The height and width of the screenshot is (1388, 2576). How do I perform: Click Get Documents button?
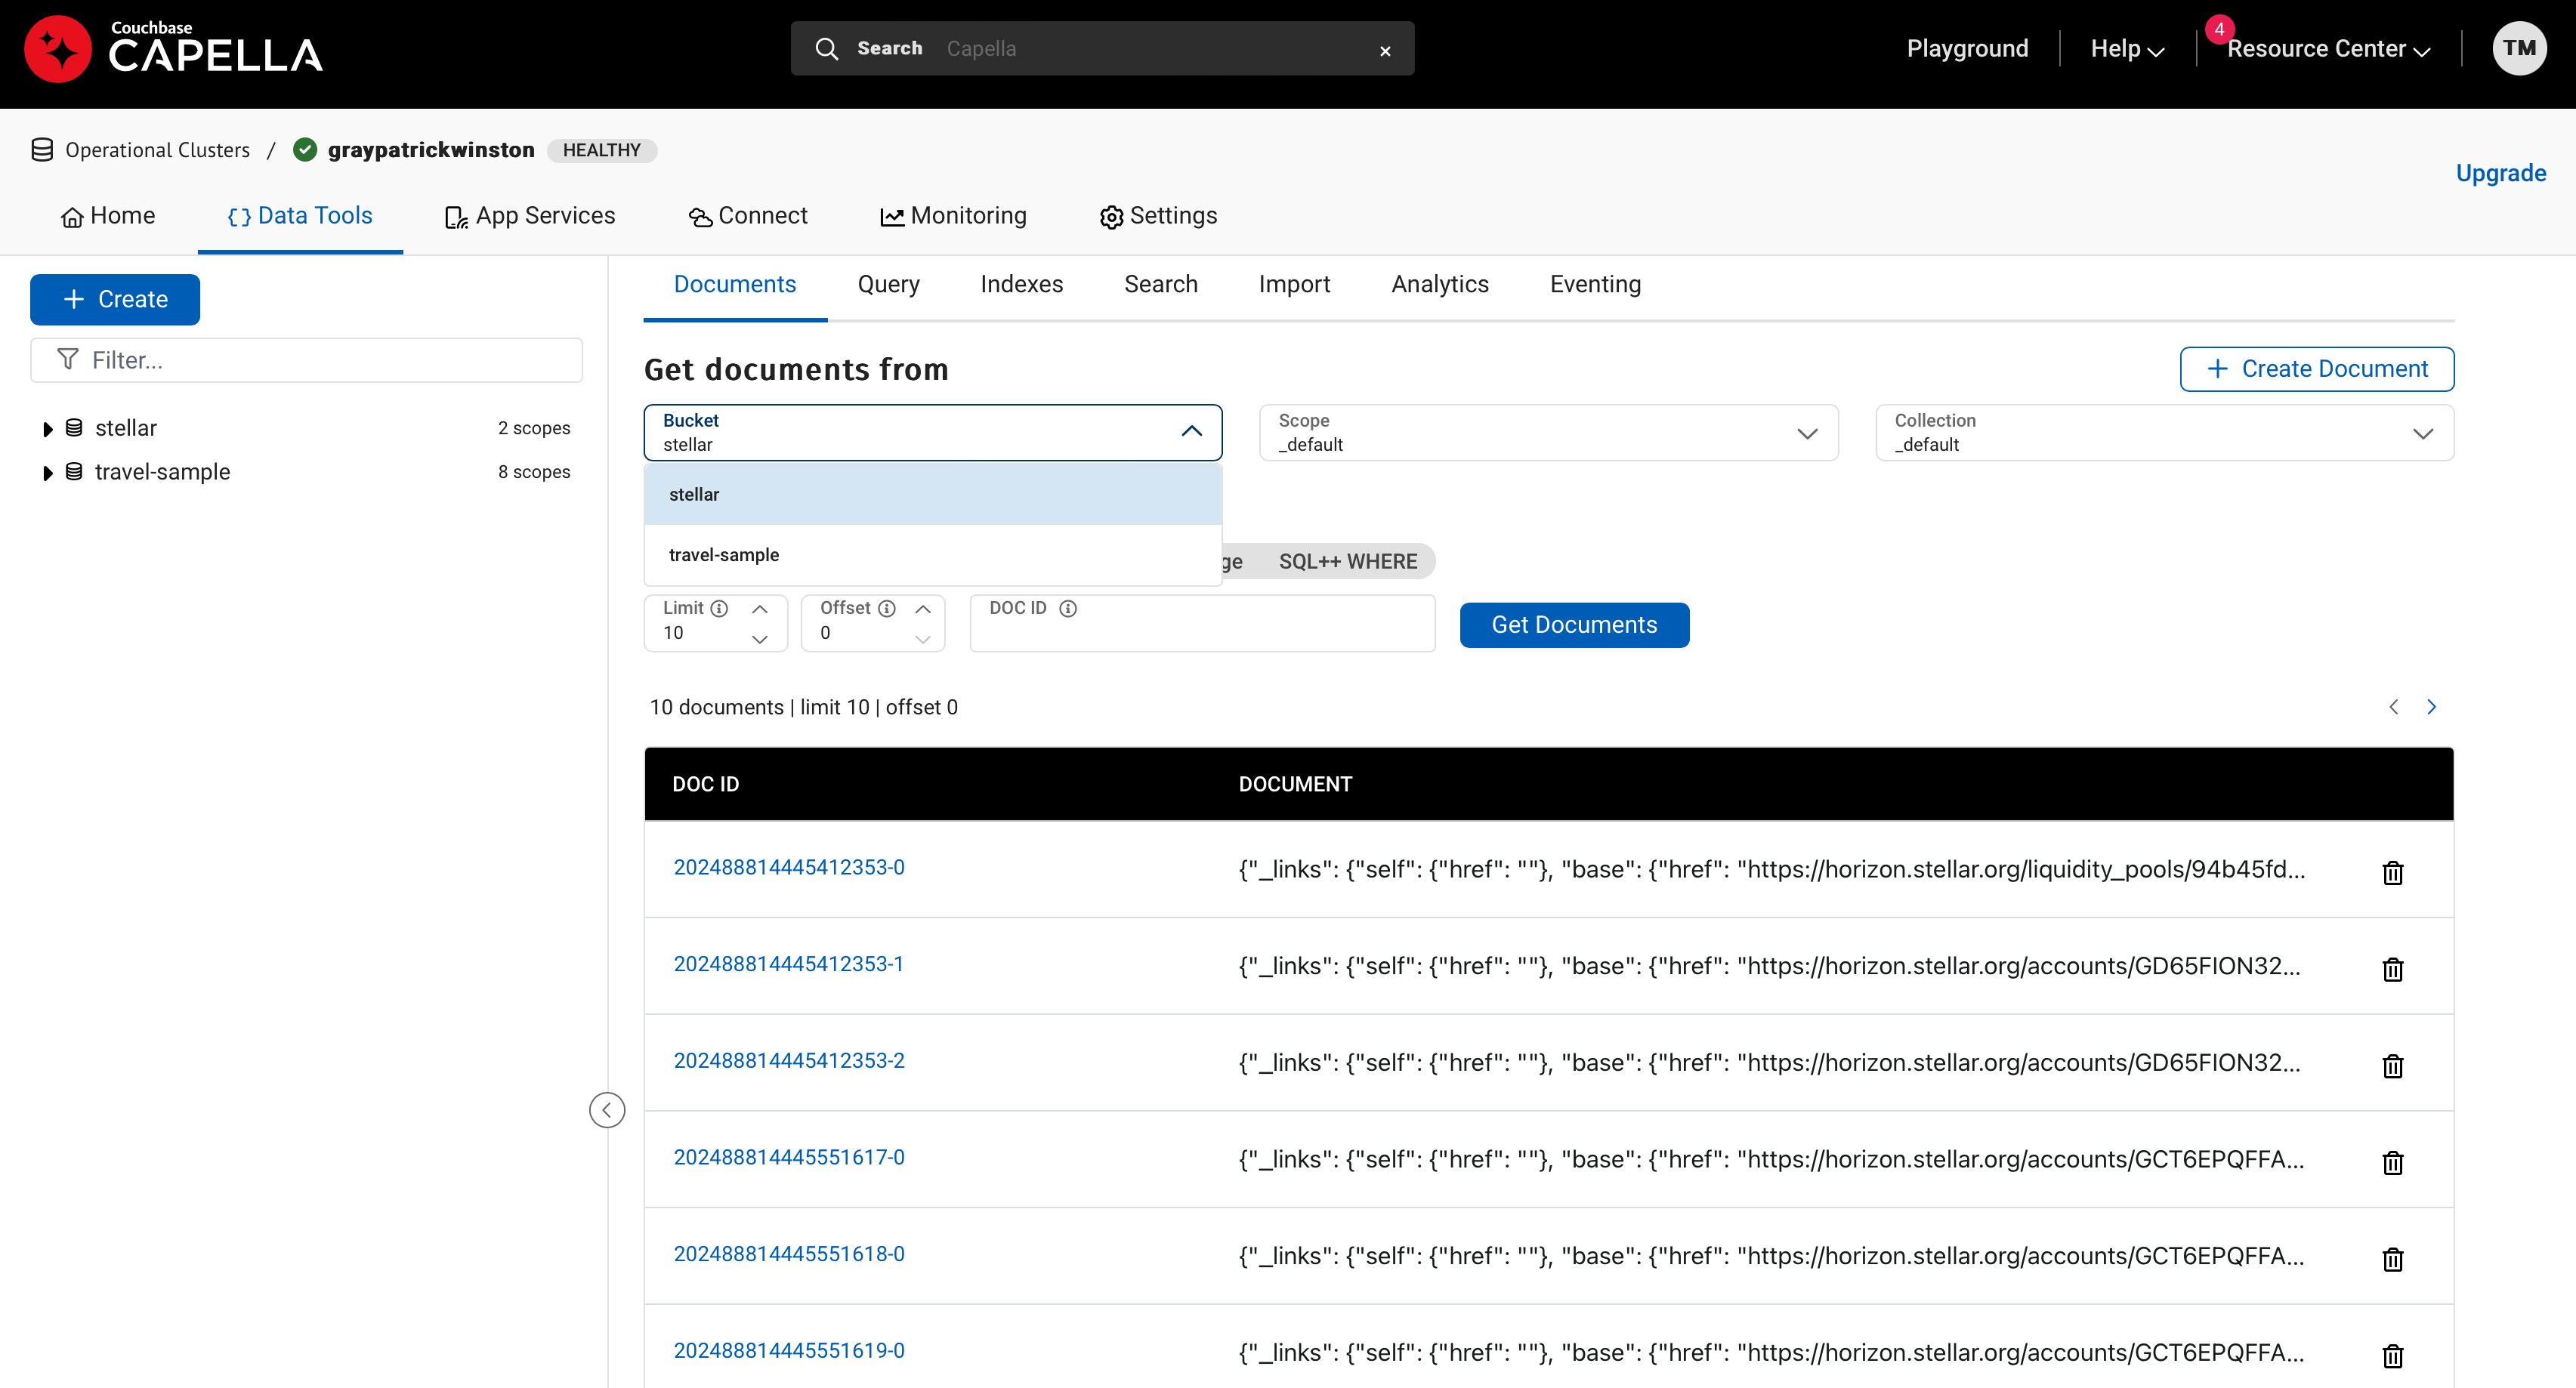1574,625
